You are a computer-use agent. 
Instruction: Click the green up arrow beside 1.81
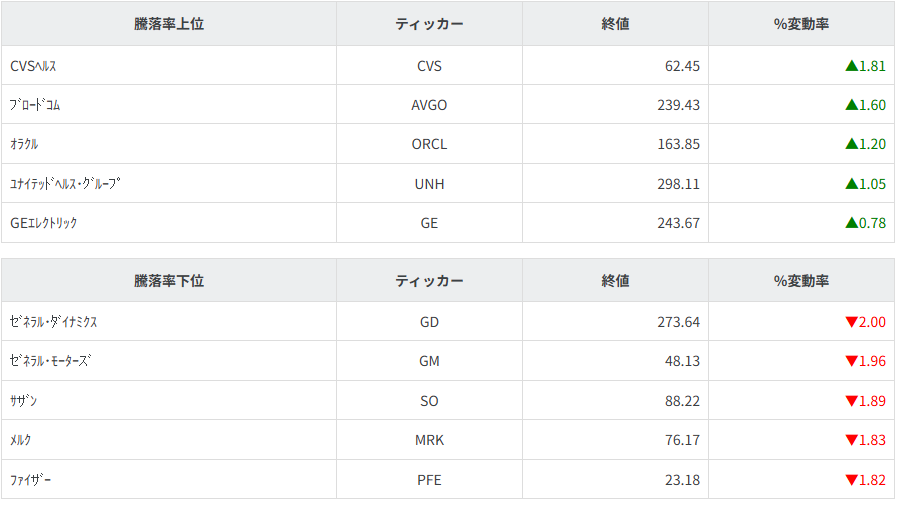(x=851, y=66)
